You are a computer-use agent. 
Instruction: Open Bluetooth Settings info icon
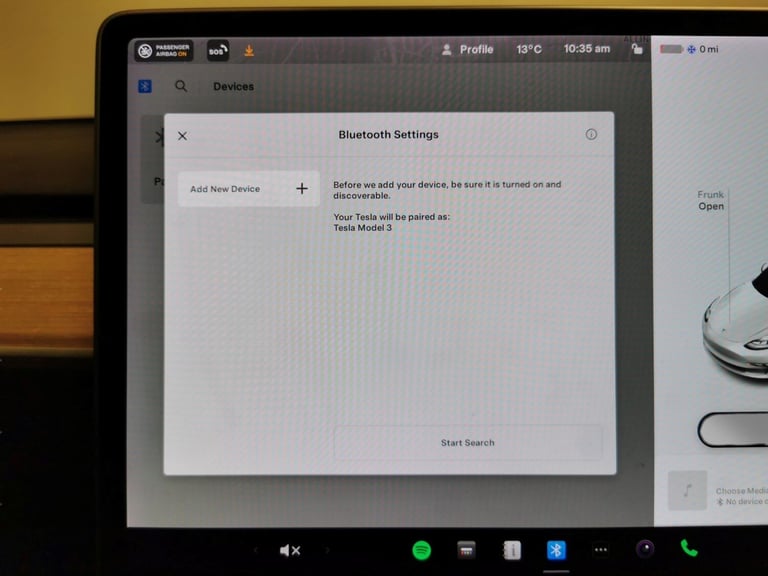coord(591,134)
